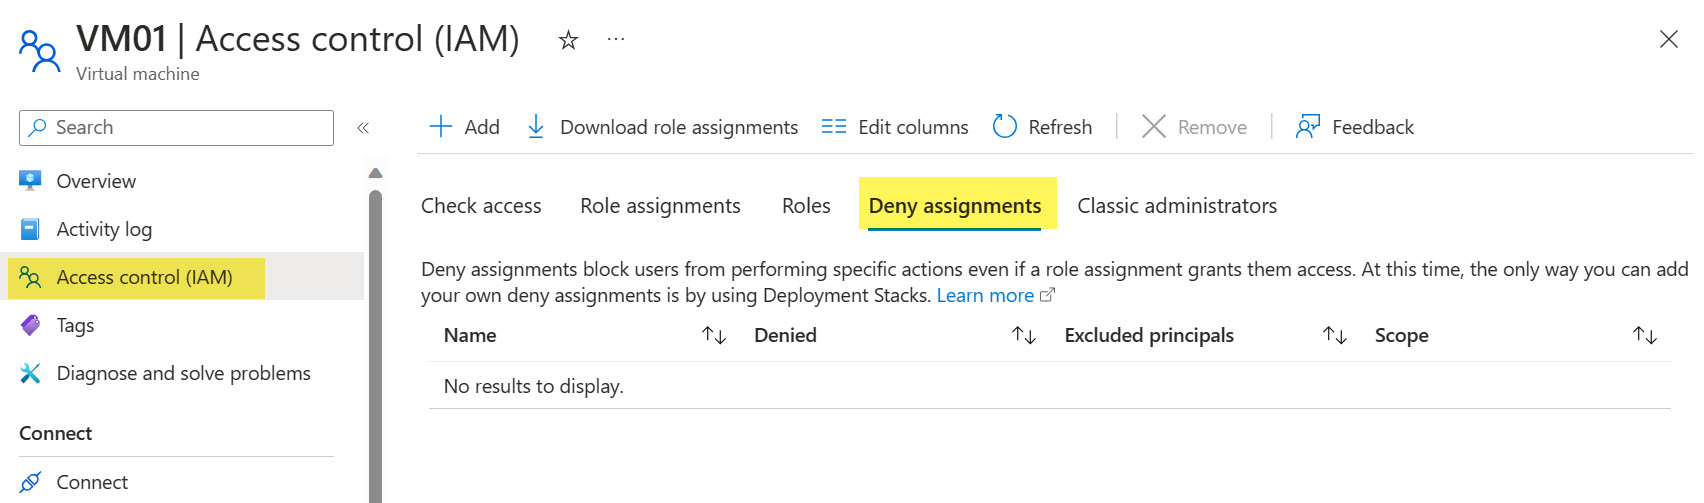The image size is (1704, 503).
Task: Switch to the Role assignments tab
Action: pyautogui.click(x=660, y=206)
